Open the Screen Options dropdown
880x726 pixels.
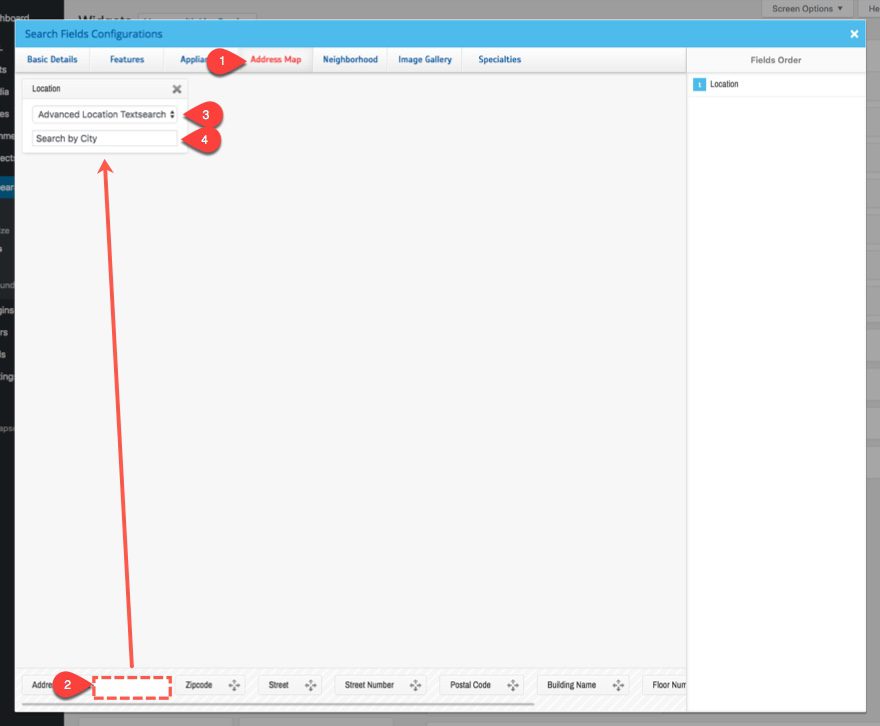[806, 8]
